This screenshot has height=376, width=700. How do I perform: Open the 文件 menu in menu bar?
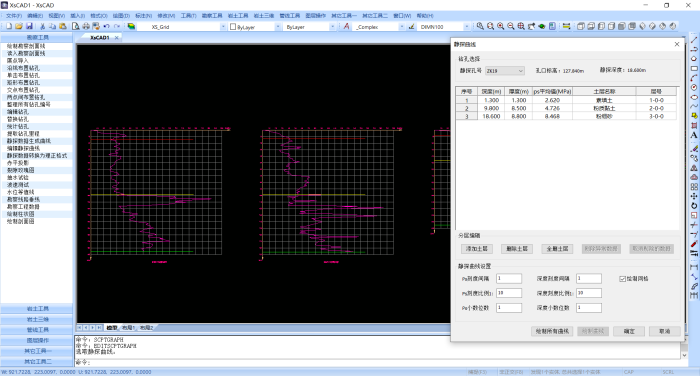tap(13, 16)
